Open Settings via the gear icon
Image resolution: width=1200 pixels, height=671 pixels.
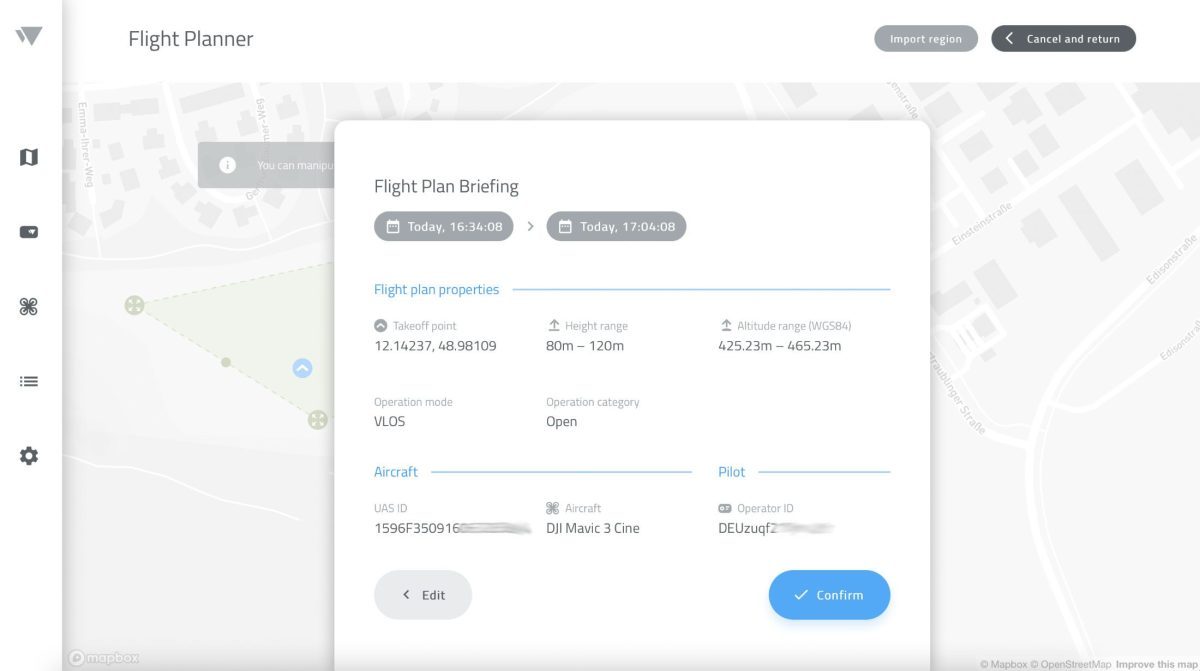click(28, 455)
